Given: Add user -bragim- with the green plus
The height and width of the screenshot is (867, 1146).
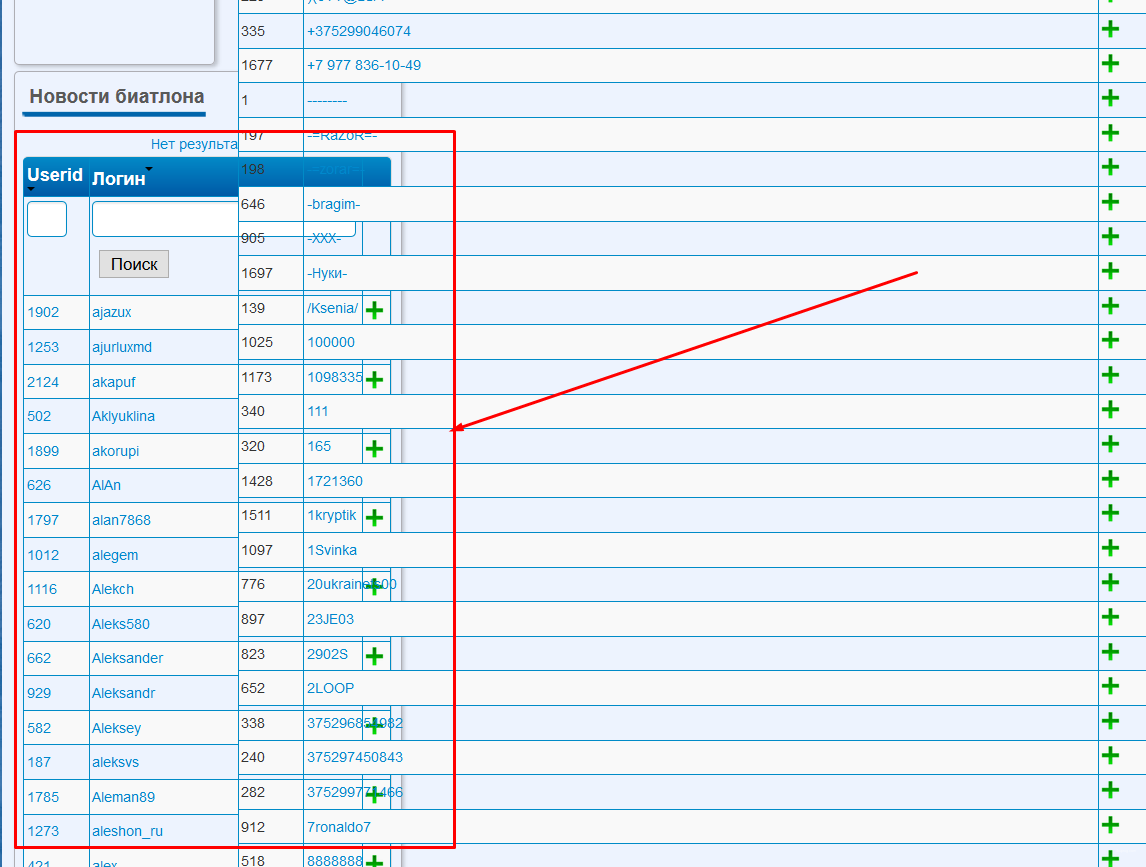Looking at the screenshot, I should (1109, 202).
